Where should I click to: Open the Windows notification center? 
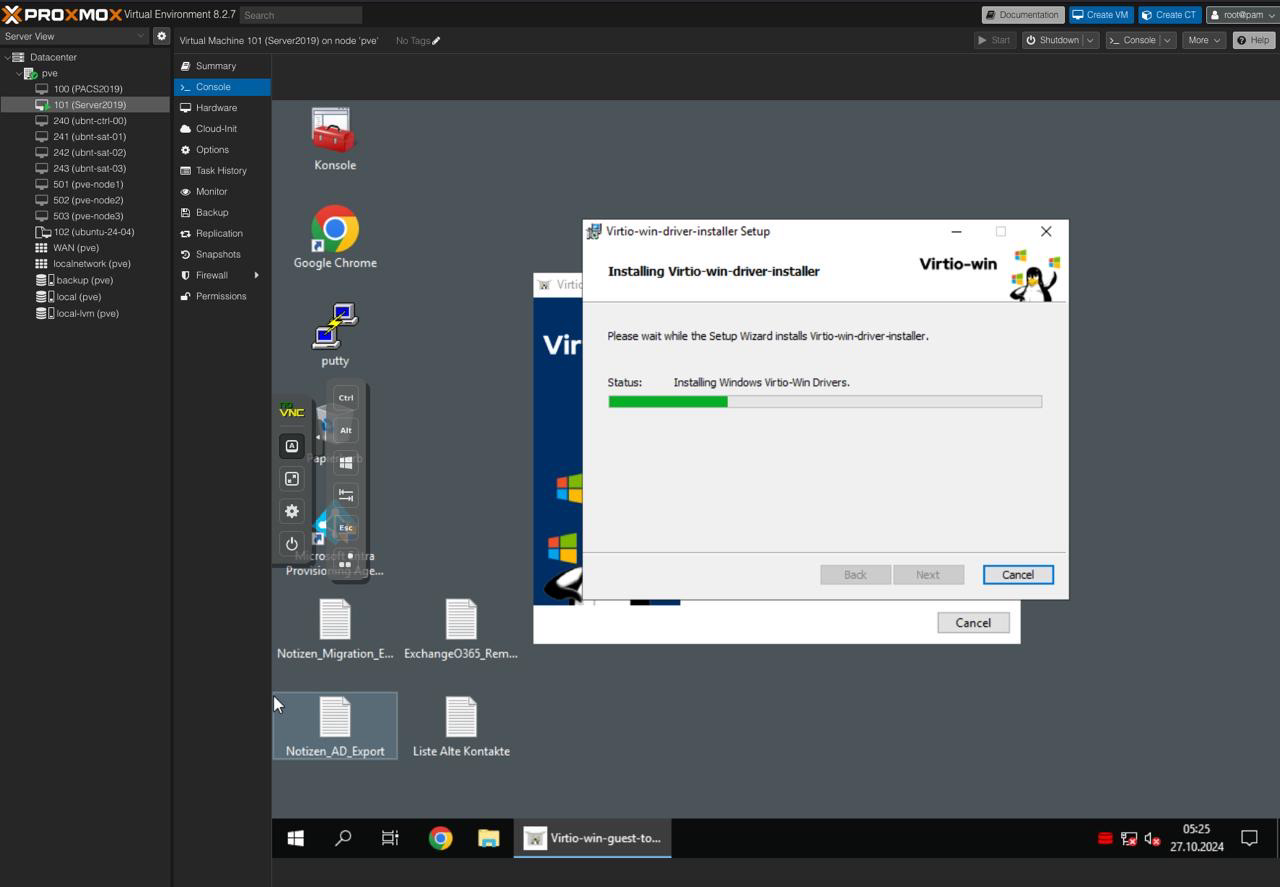pyautogui.click(x=1249, y=838)
